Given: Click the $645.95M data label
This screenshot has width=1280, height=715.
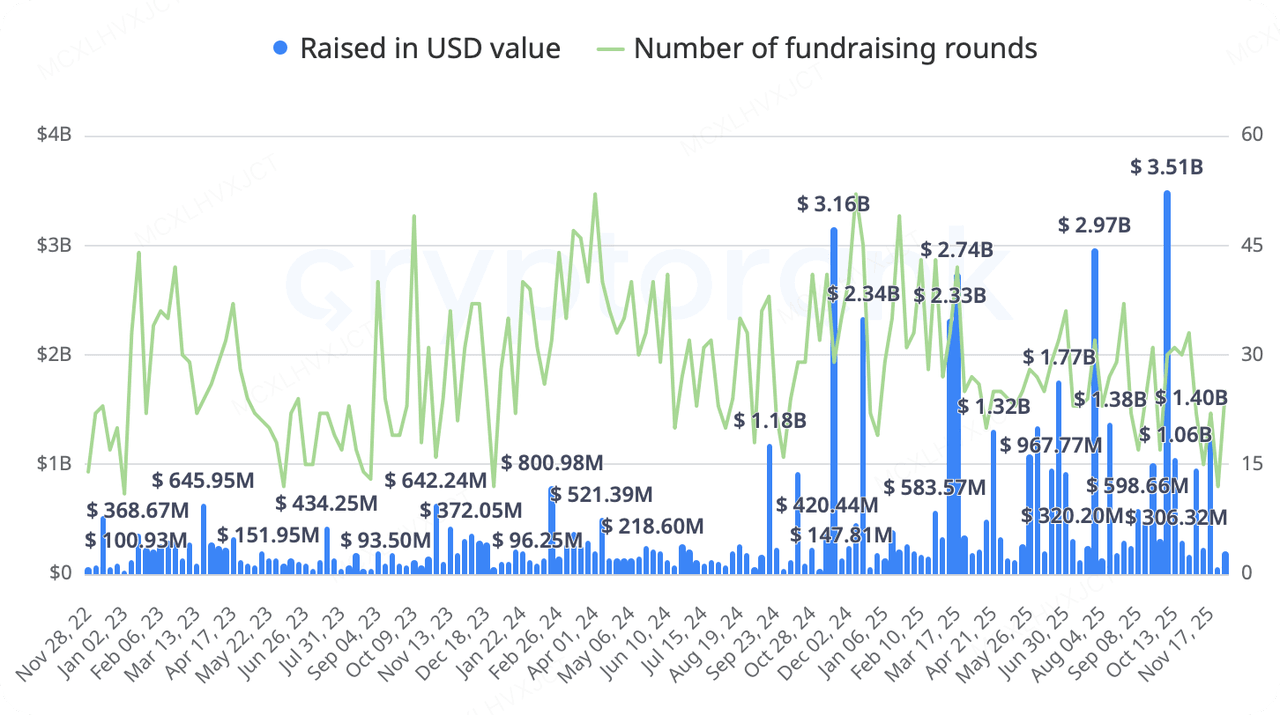Looking at the screenshot, I should coord(204,480).
